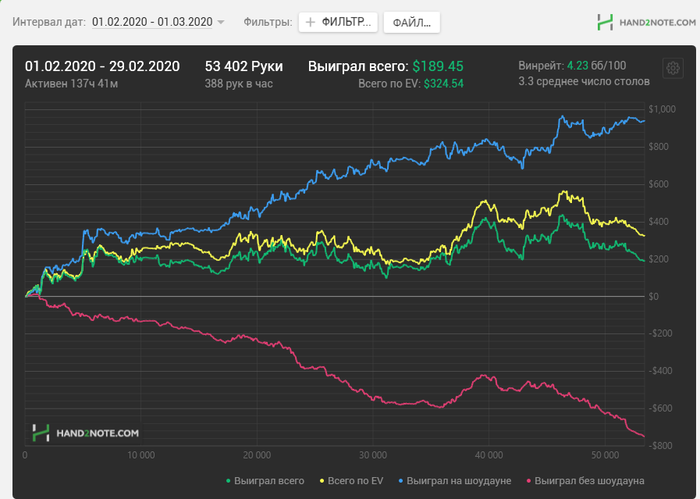Toggle the Всего по EV legend series
Screen dimensions: 700x499
[x=352, y=481]
